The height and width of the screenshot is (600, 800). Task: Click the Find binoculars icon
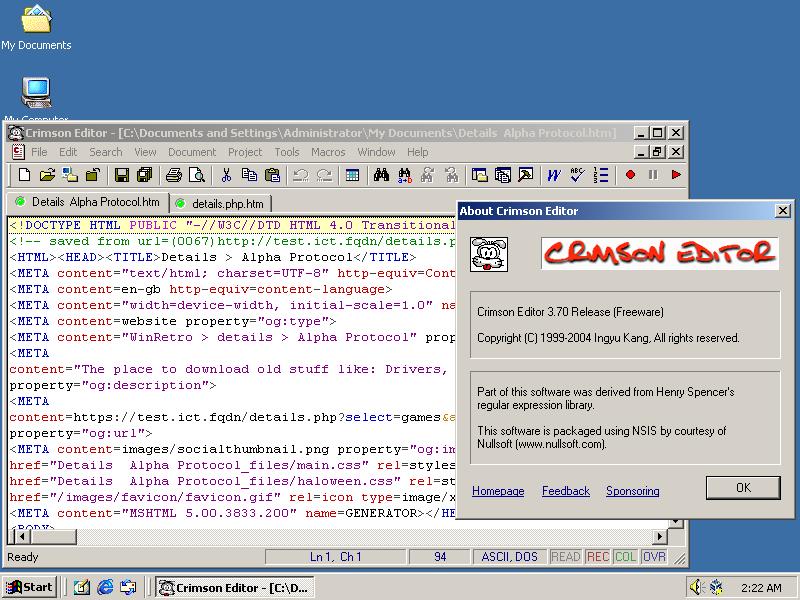[381, 176]
